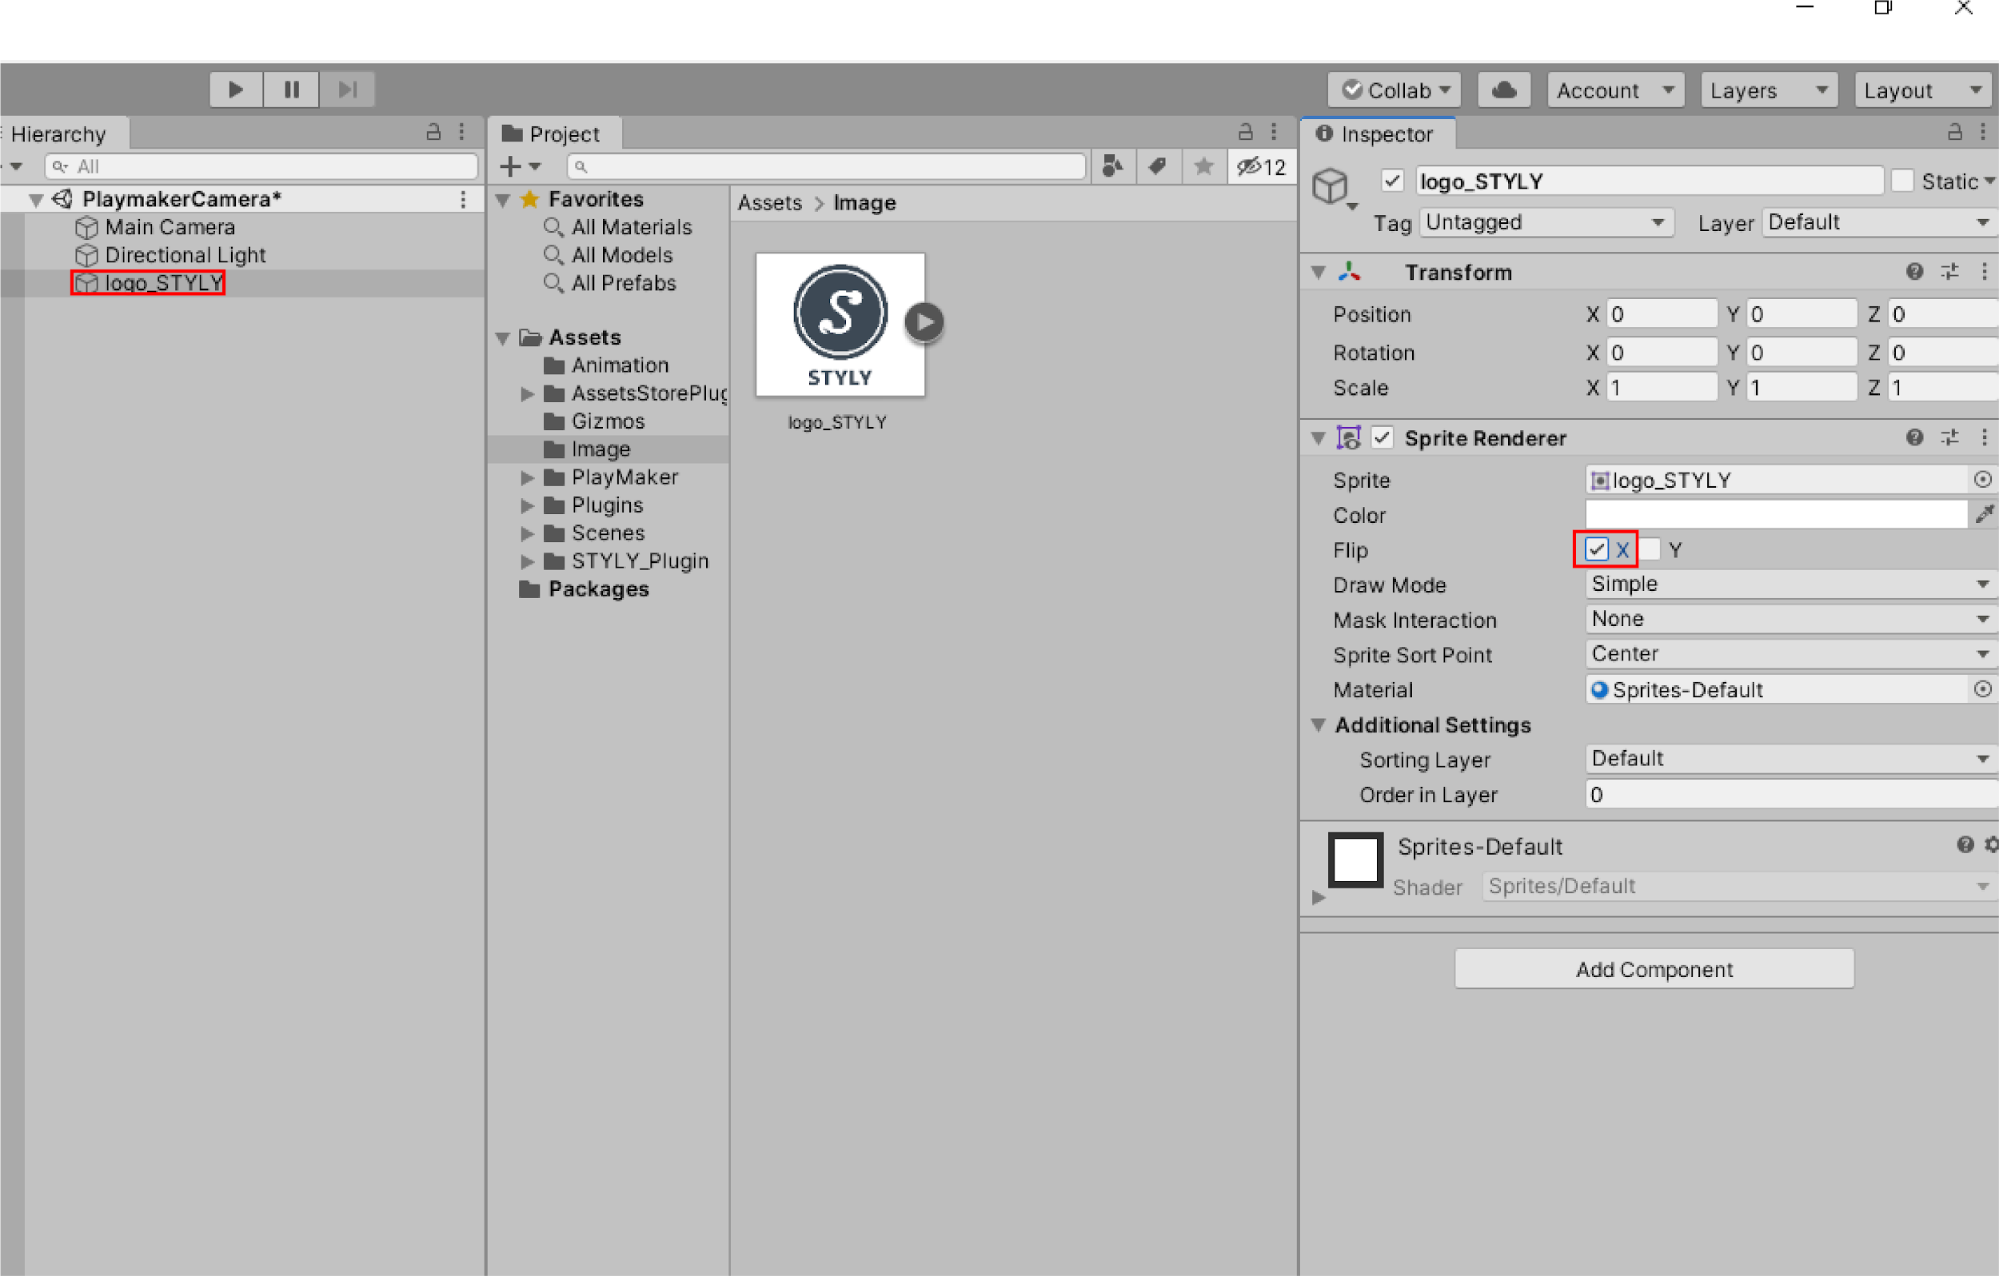This screenshot has height=1277, width=1999.
Task: Collapse the Assets folder tree
Action: pyautogui.click(x=504, y=338)
